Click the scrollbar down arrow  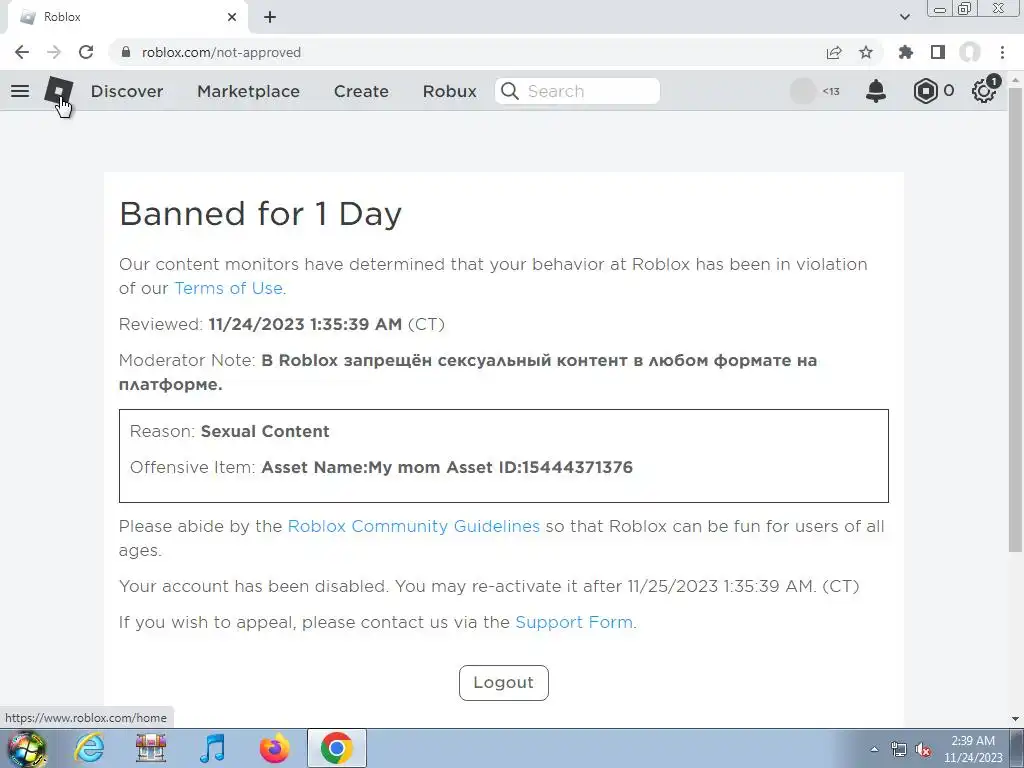pos(1015,719)
